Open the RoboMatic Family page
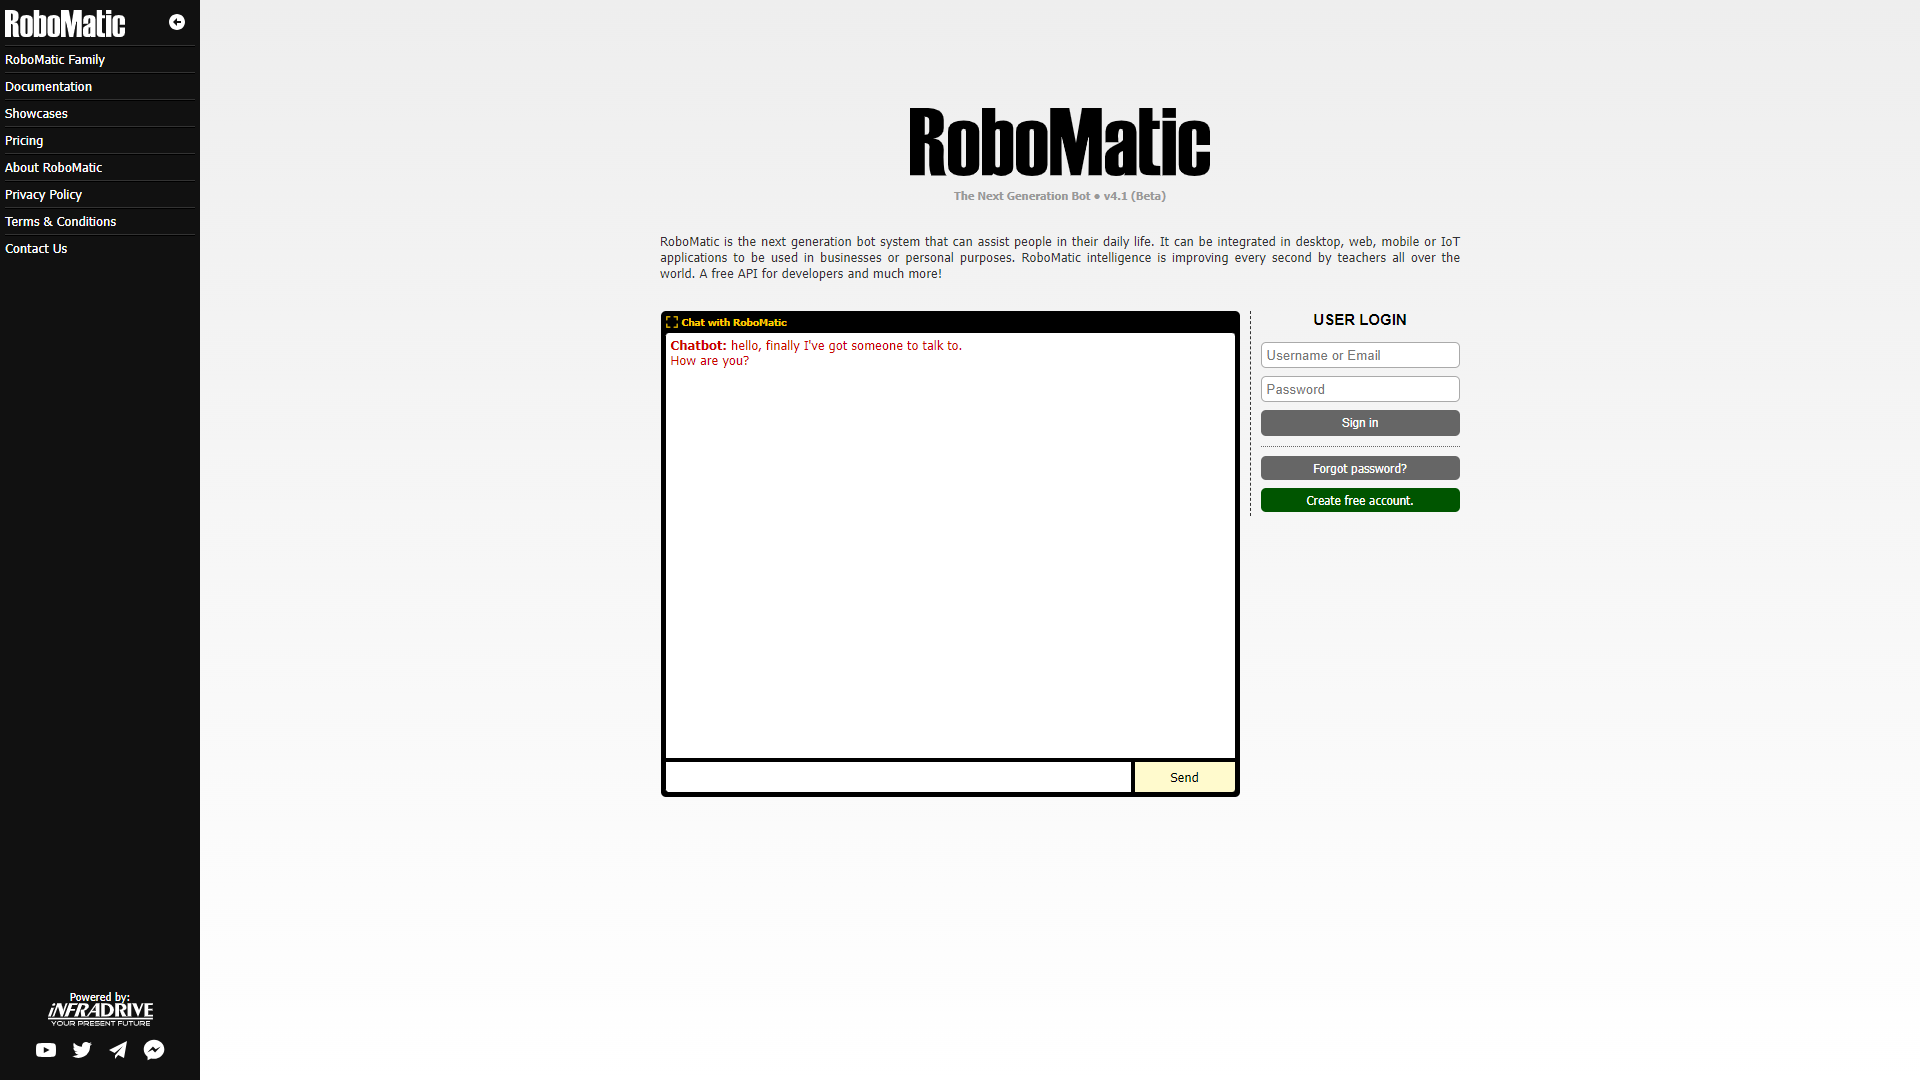 pos(55,59)
